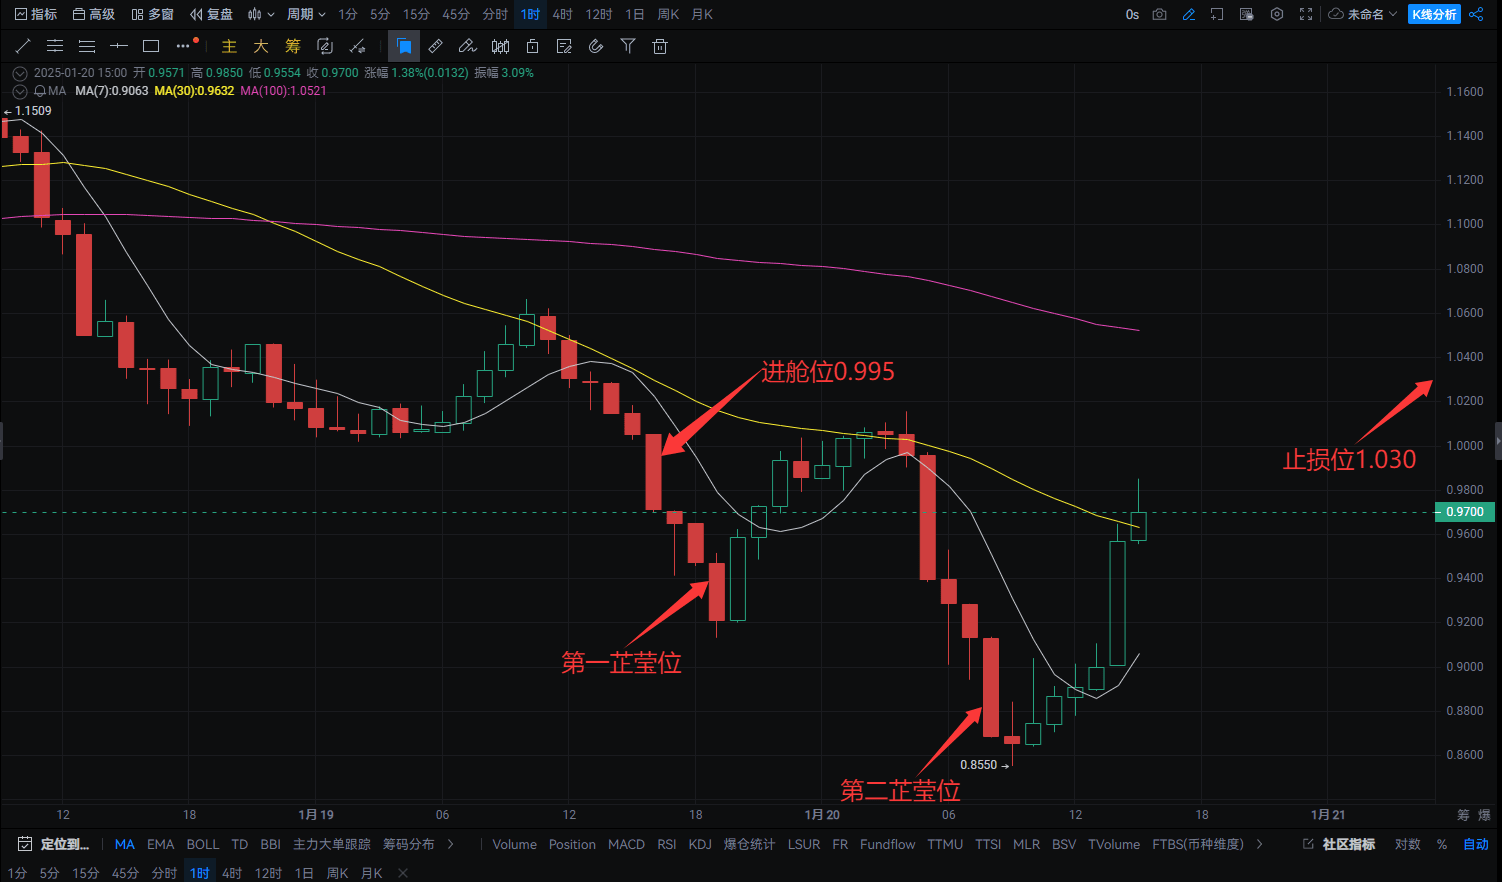Switch to 15分 timeframe in top bar
This screenshot has width=1502, height=882.
point(416,14)
